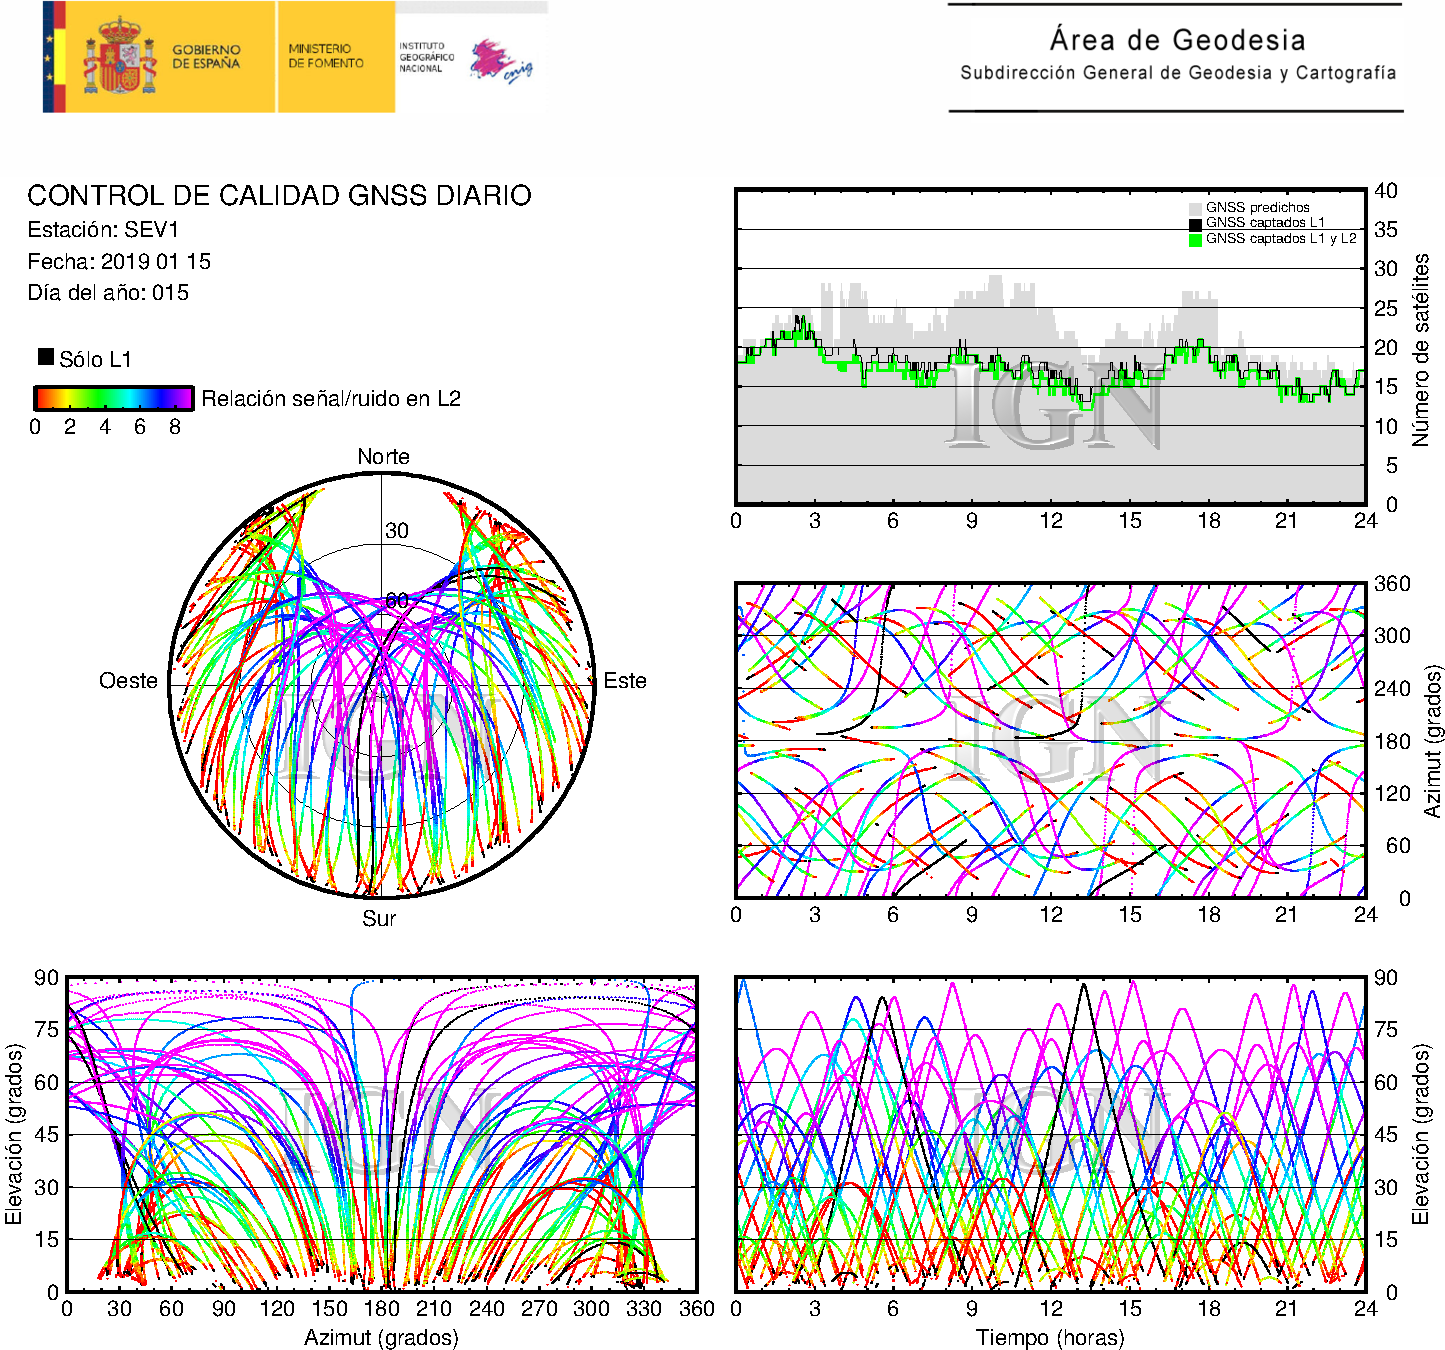Click the Ministerio de Fomento banner
Image resolution: width=1445 pixels, height=1350 pixels.
tap(327, 57)
